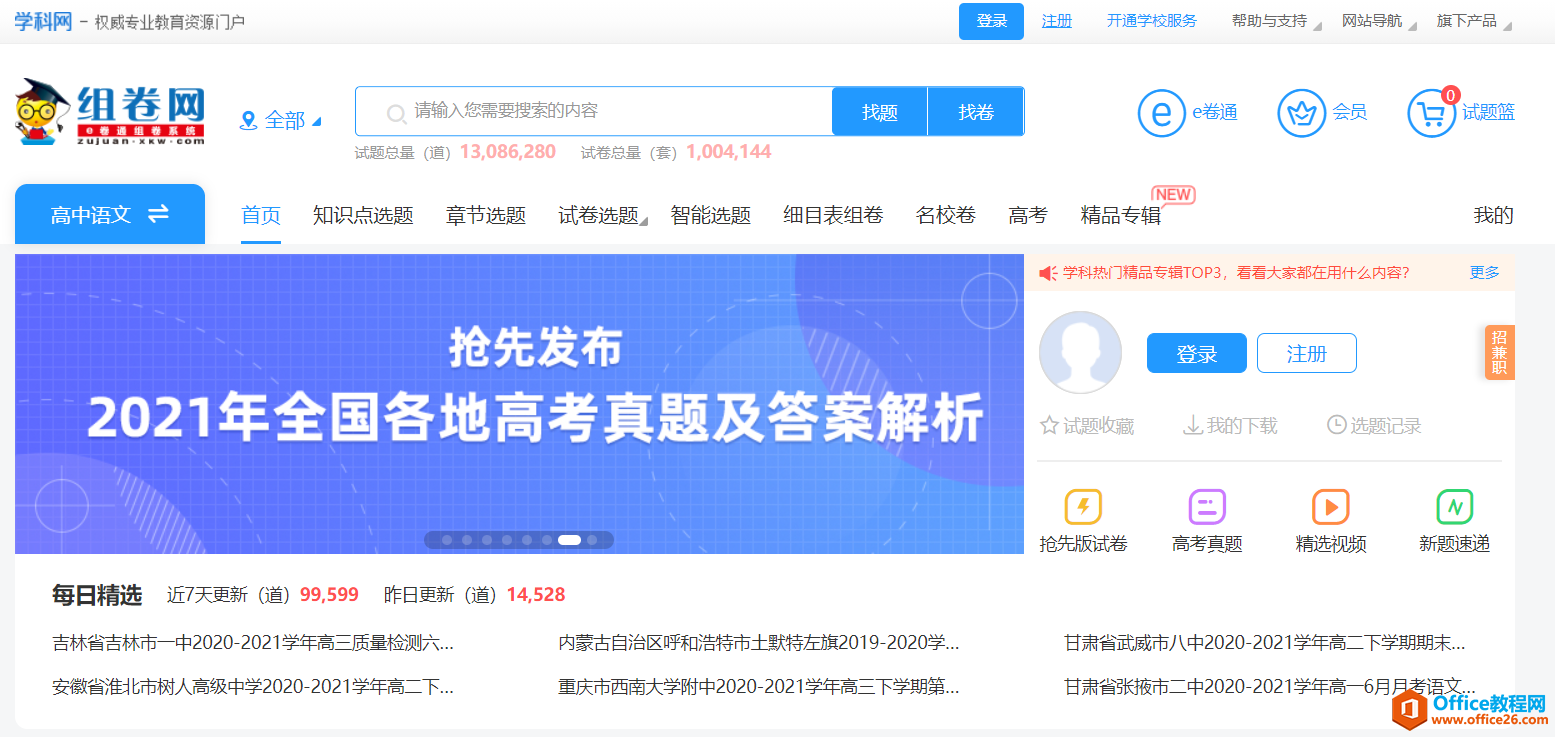This screenshot has width=1555, height=737.
Task: Click the magnifier icon in search box
Action: point(396,113)
